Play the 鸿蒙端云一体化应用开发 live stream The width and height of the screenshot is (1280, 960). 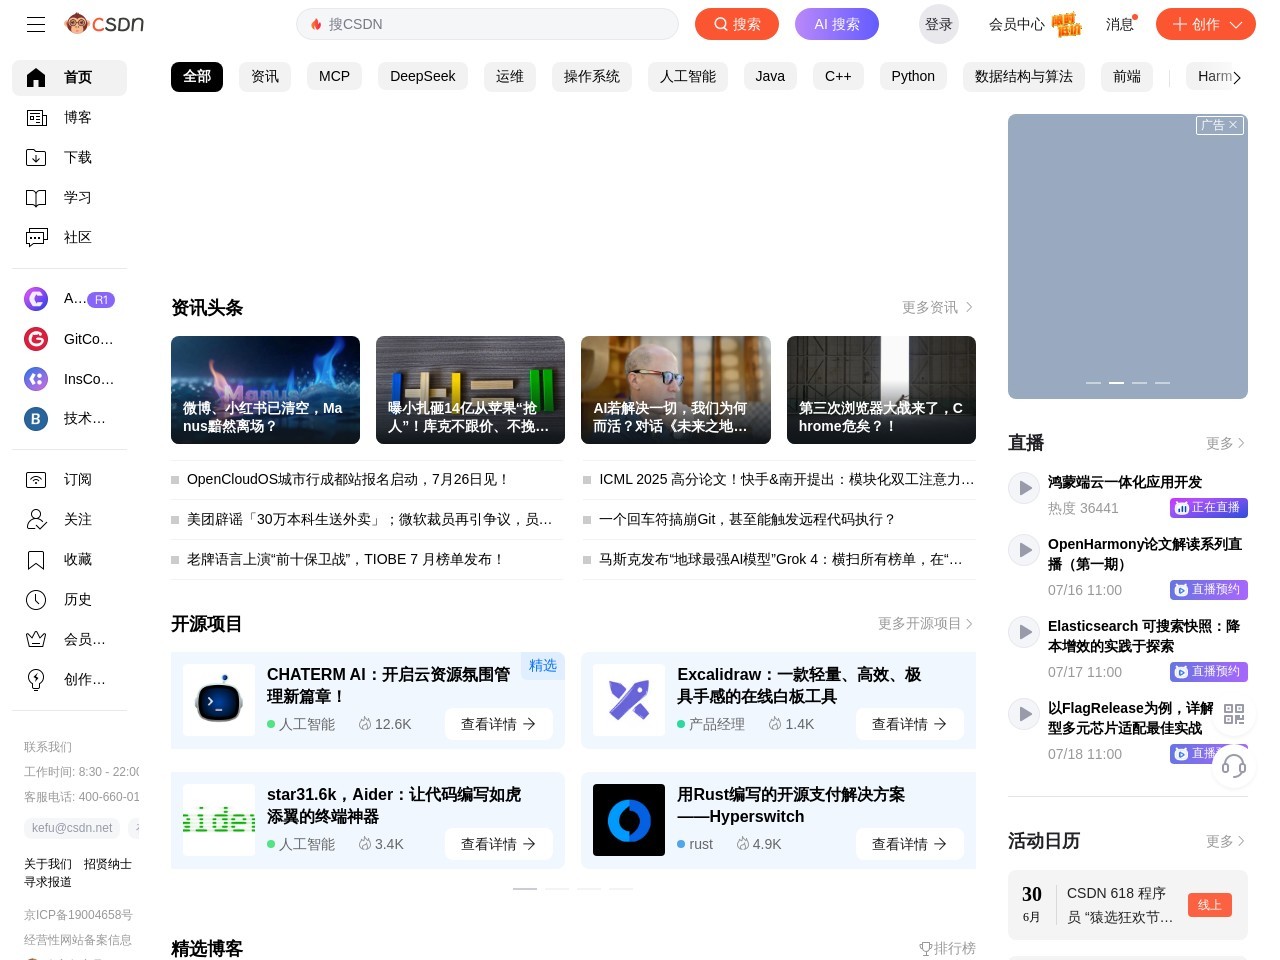1024,488
